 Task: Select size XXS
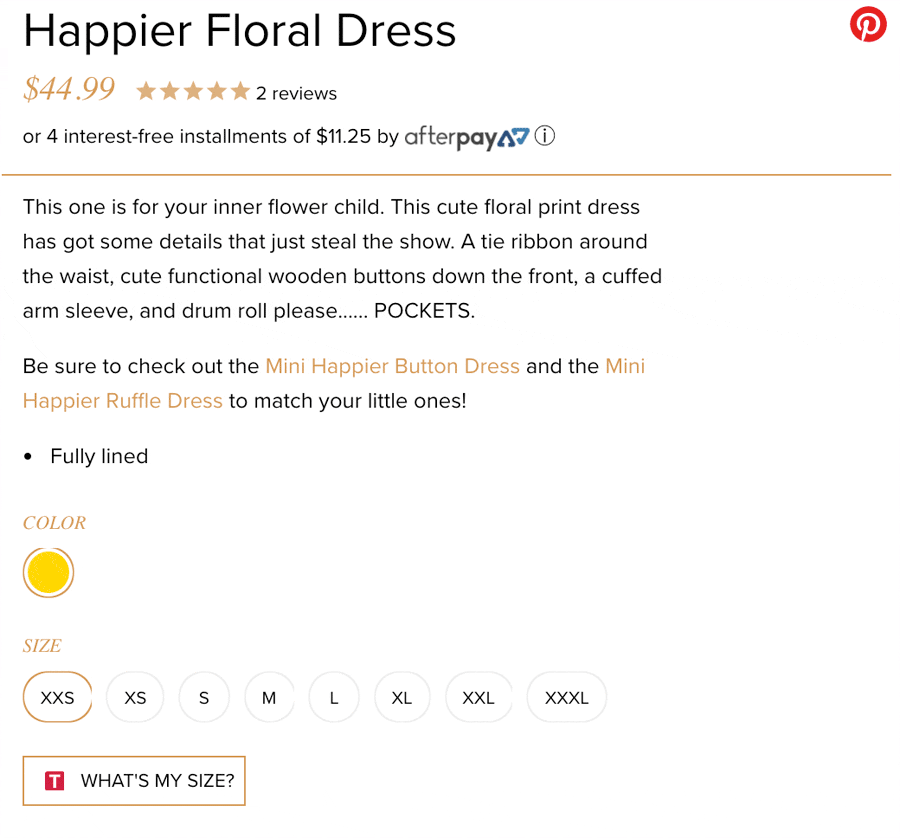(57, 697)
